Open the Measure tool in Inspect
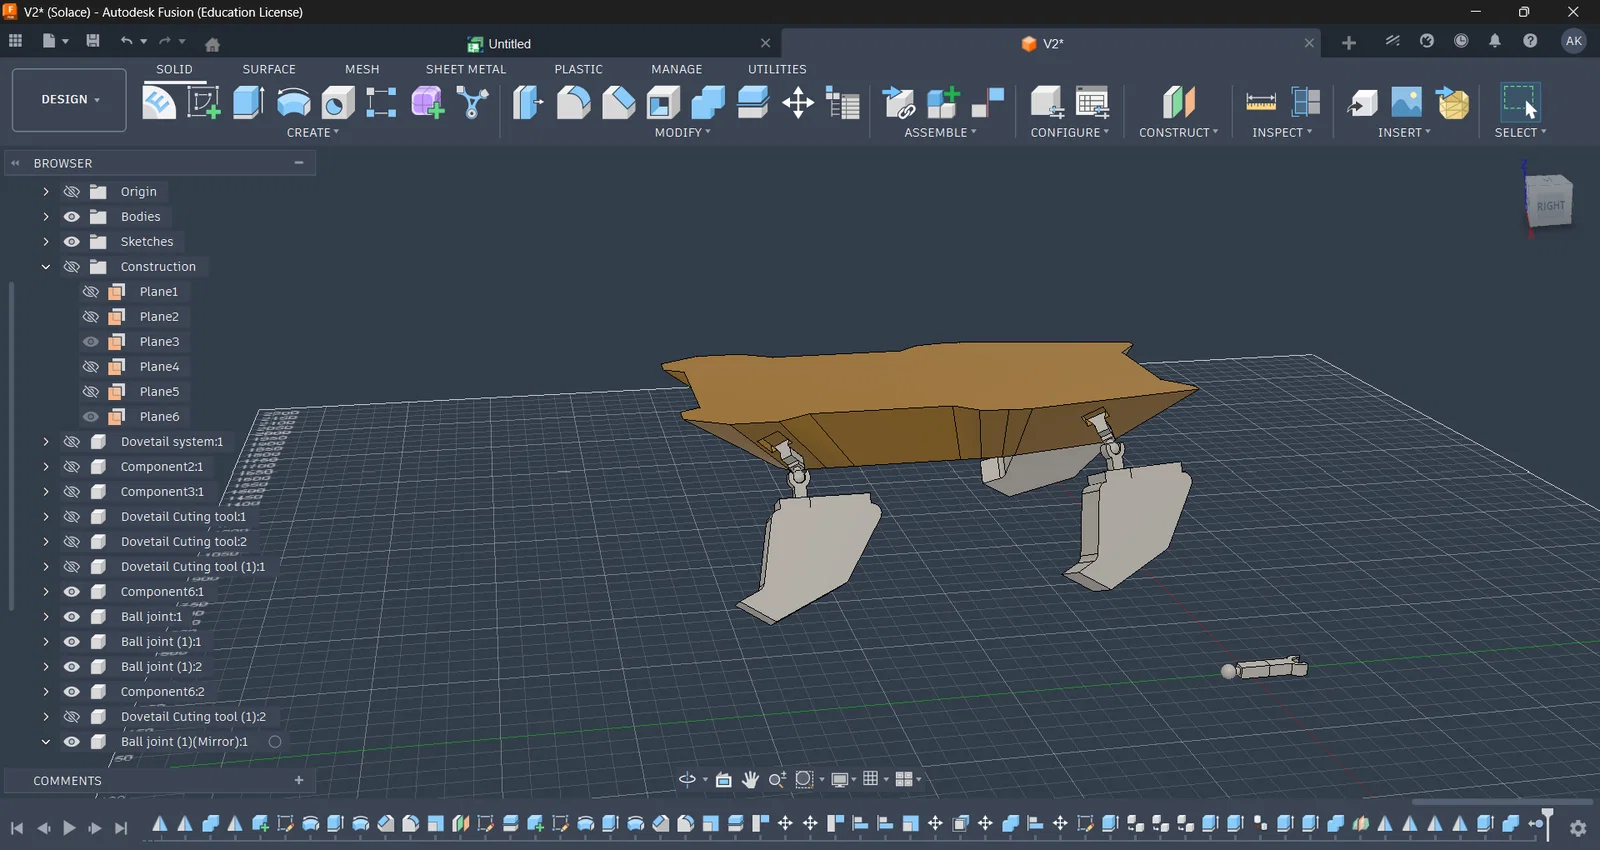1600x850 pixels. pos(1260,102)
